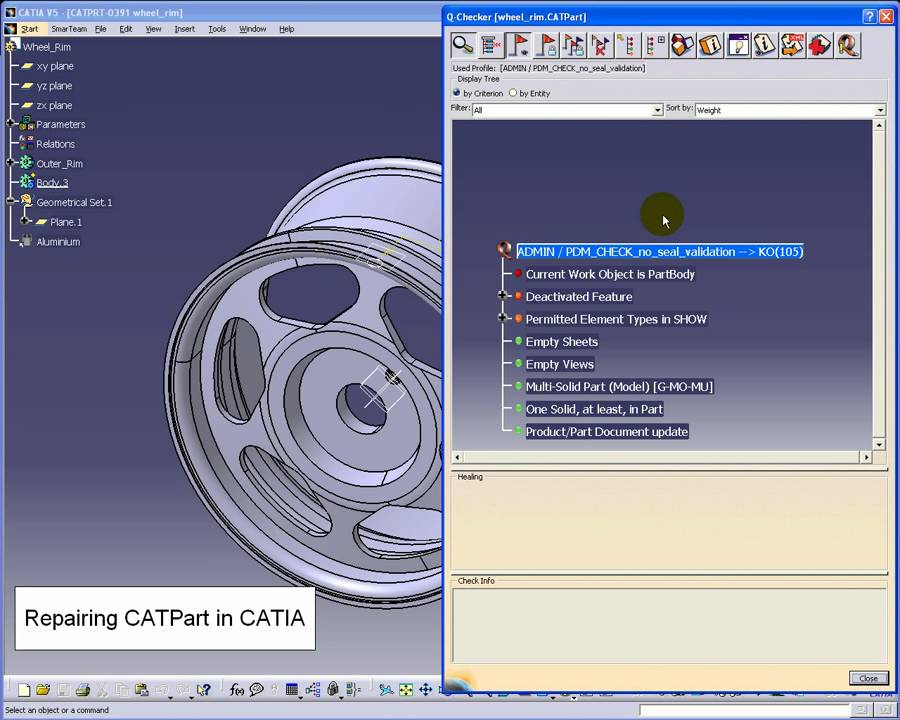
Task: Click the flags with red X icon
Action: pyautogui.click(x=600, y=45)
